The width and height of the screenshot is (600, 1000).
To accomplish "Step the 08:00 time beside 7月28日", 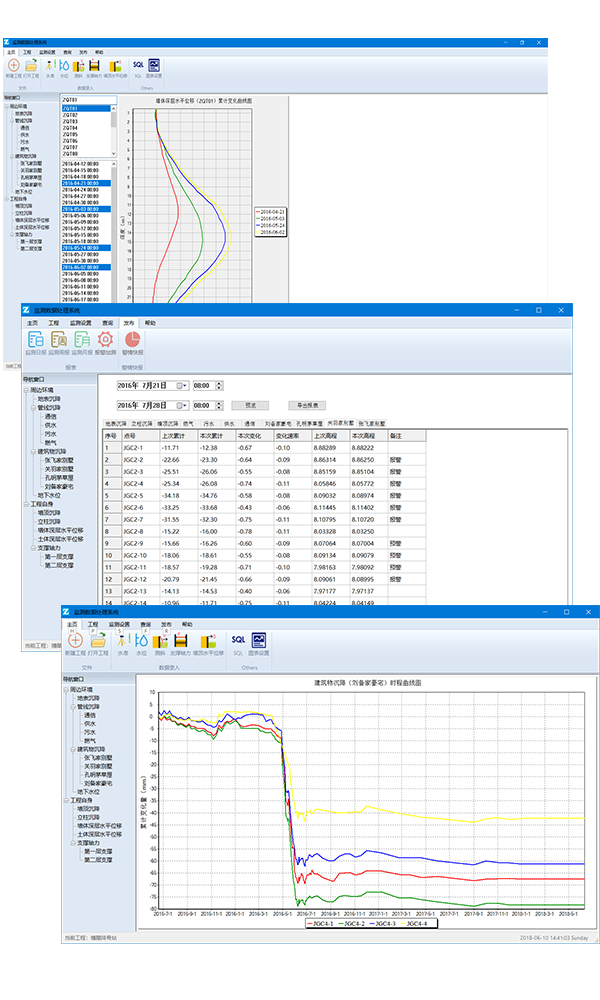I will point(219,405).
